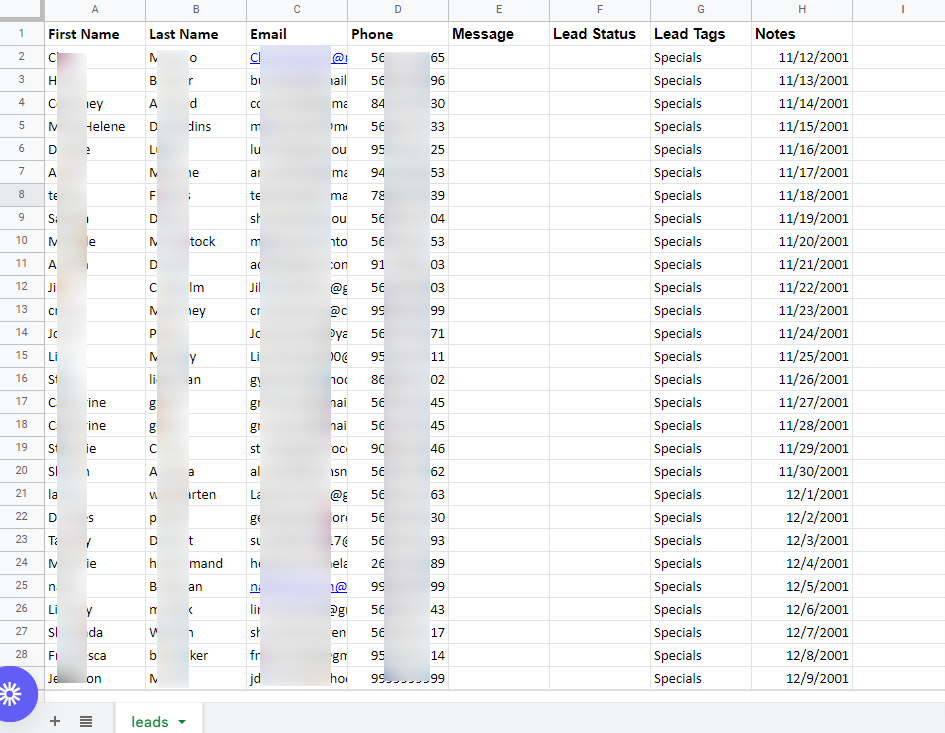
Task: Click the Last Name cell in row 10
Action: point(196,241)
